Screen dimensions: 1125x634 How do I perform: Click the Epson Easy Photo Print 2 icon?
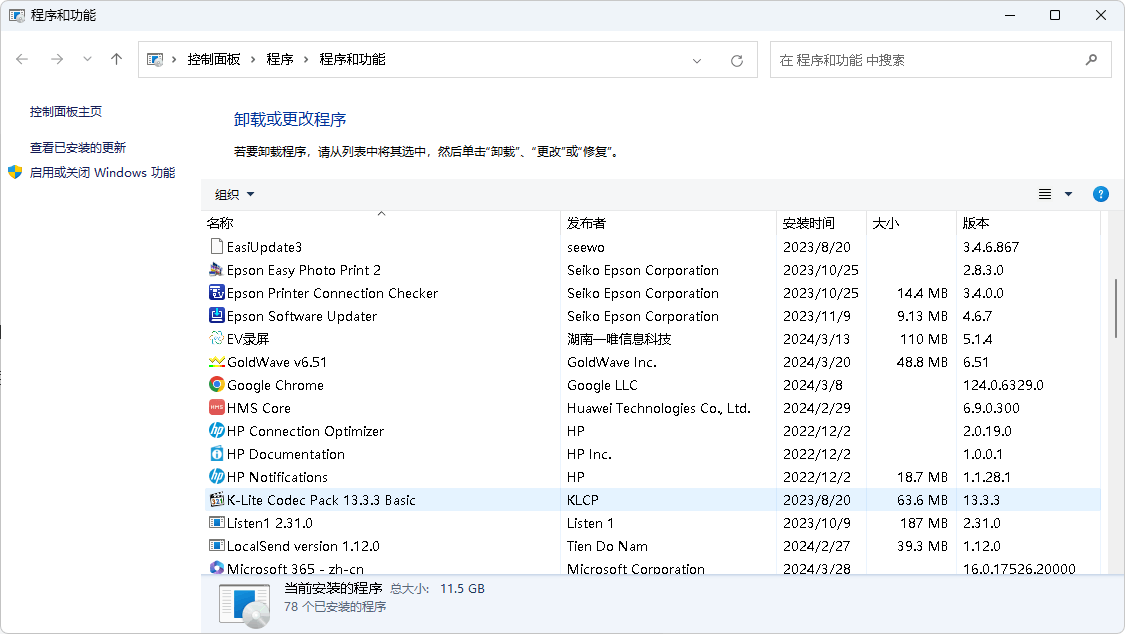click(217, 270)
